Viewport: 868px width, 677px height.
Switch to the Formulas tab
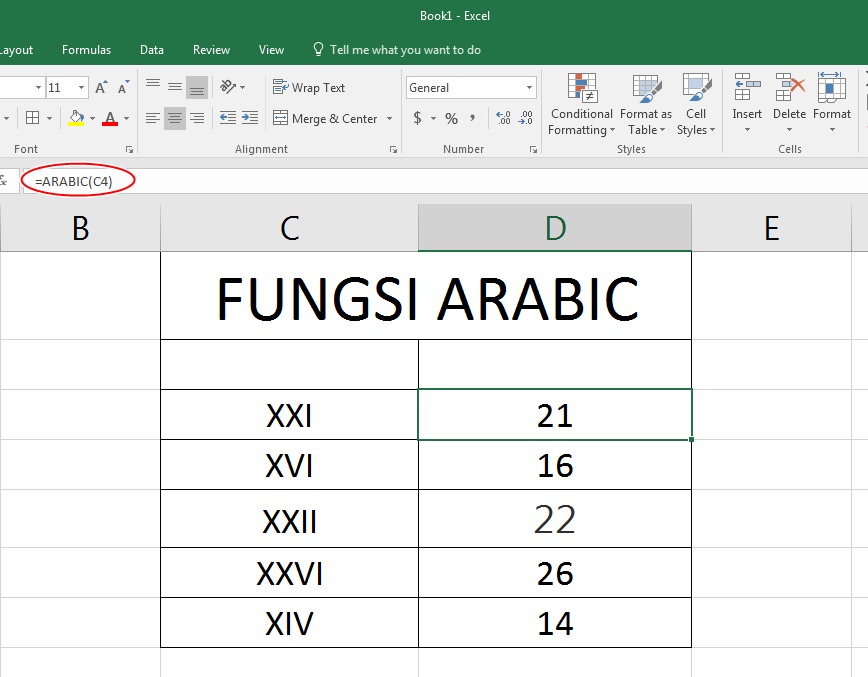tap(86, 49)
